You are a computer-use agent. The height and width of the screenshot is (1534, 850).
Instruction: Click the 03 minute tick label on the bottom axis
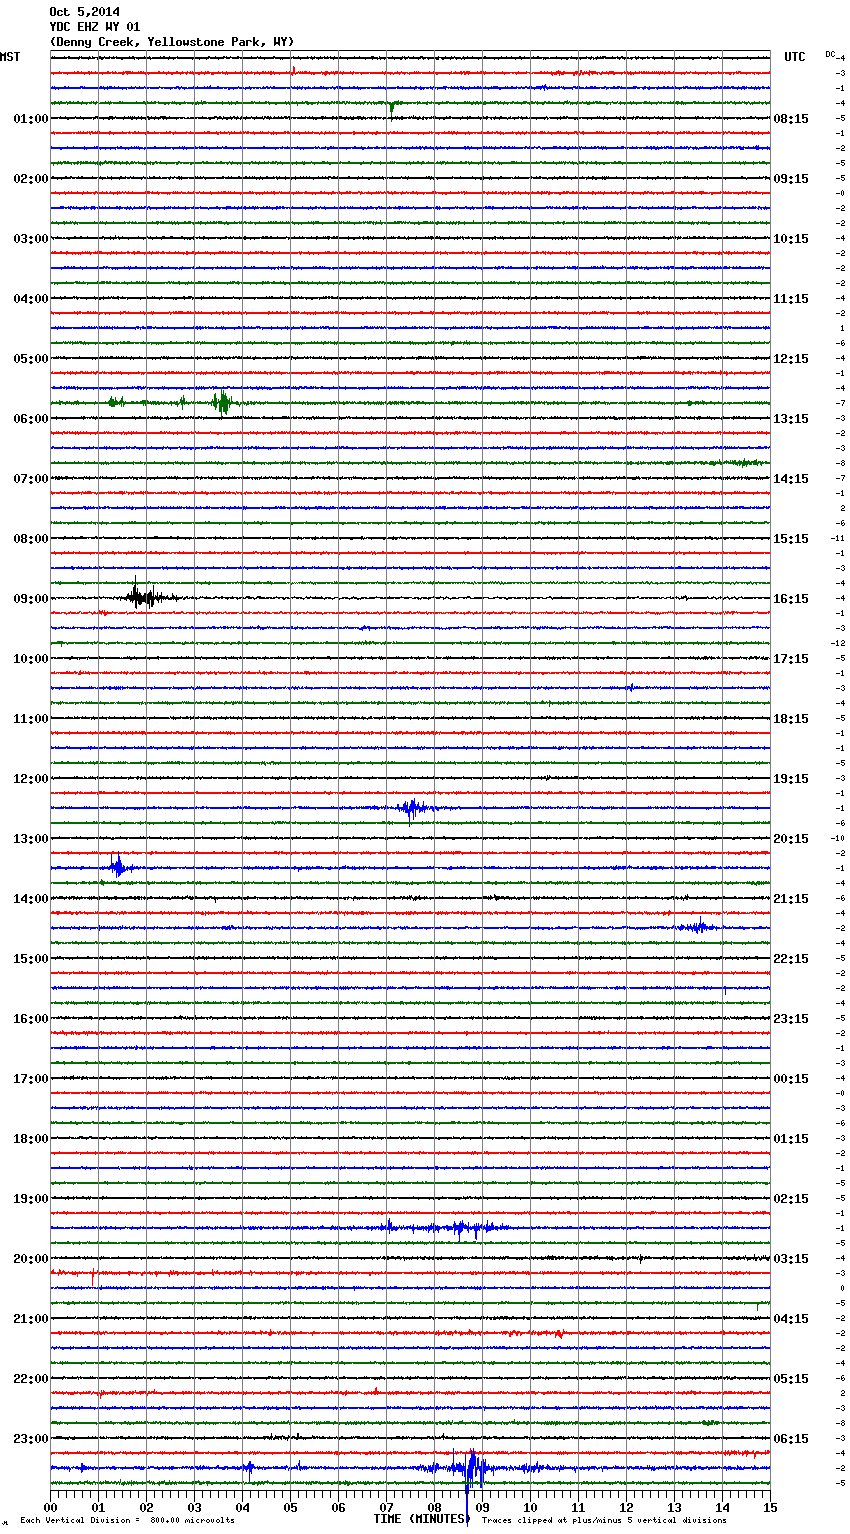click(x=195, y=1507)
